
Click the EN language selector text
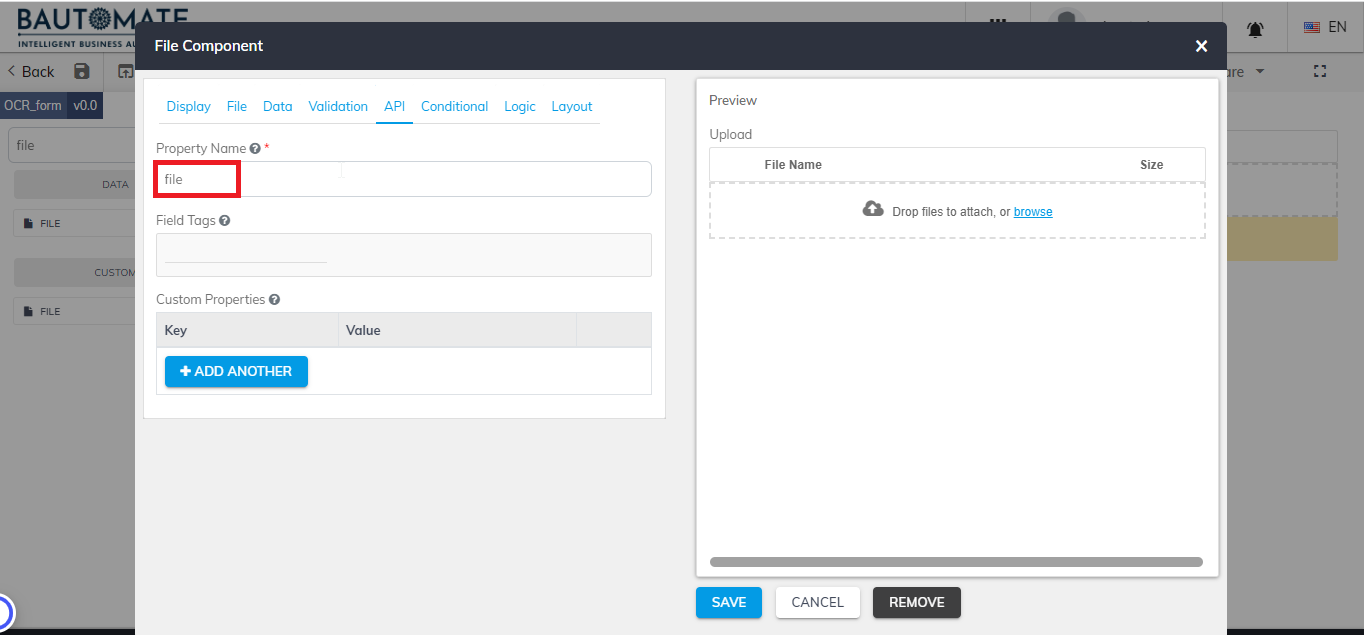(x=1337, y=28)
